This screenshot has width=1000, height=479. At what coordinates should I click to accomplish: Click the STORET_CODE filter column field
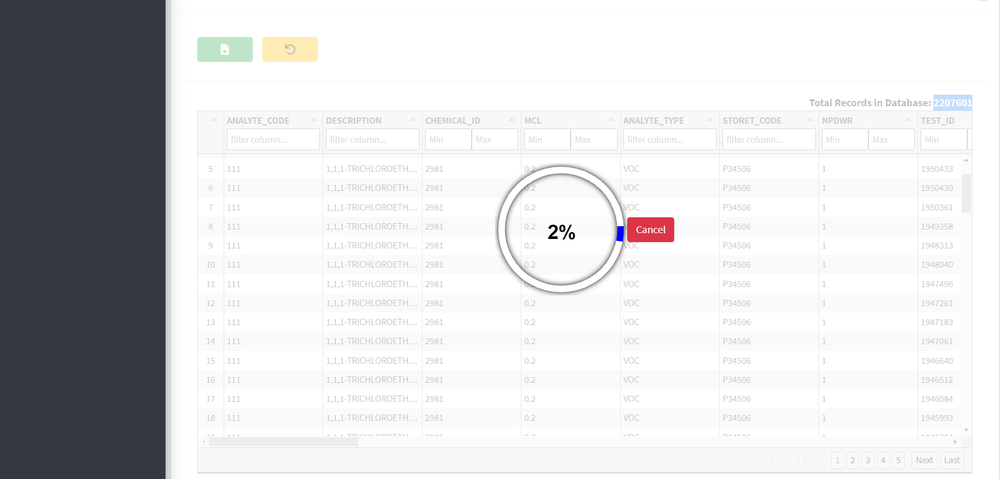[x=769, y=140]
